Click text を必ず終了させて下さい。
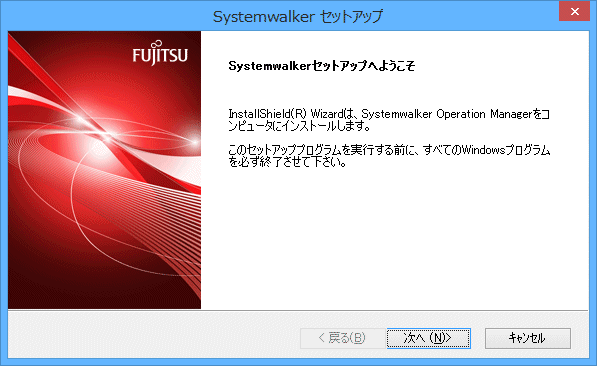This screenshot has height=366, width=597. (x=287, y=162)
